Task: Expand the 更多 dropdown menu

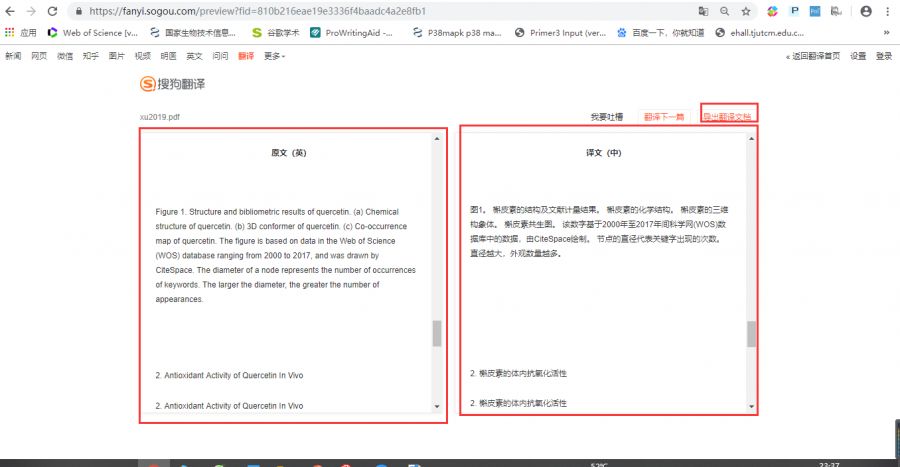Action: 274,56
